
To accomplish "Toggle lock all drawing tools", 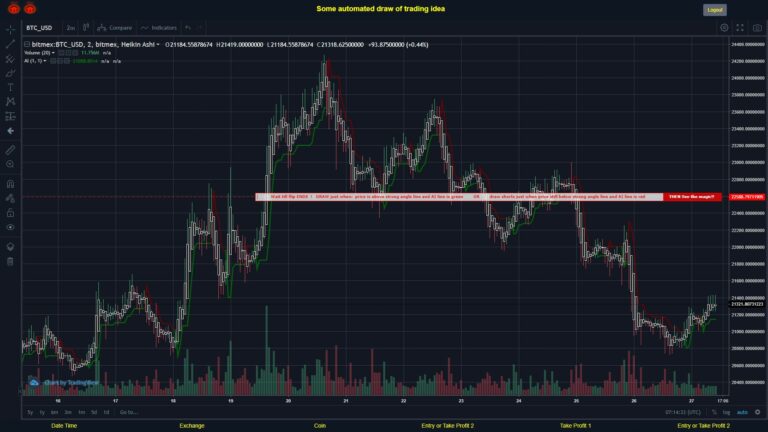I will point(10,213).
